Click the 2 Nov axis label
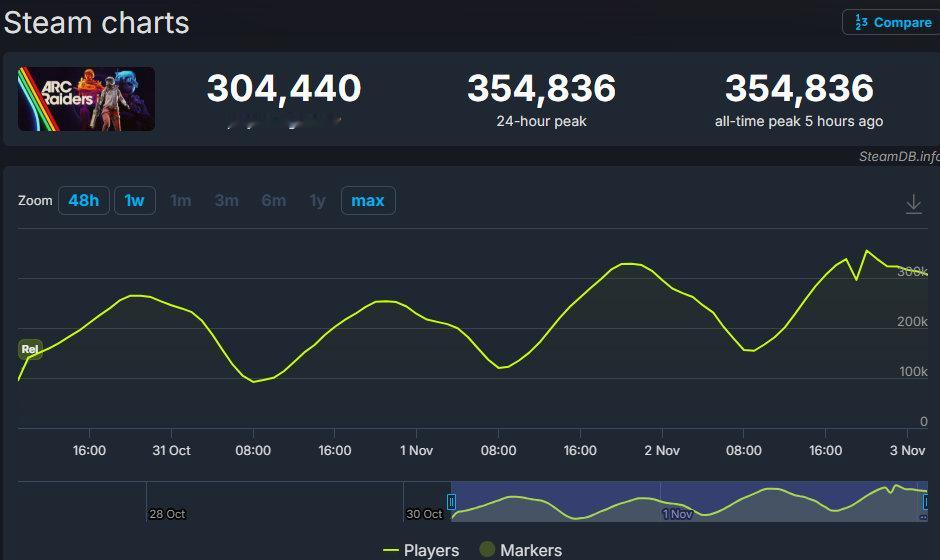 point(662,450)
